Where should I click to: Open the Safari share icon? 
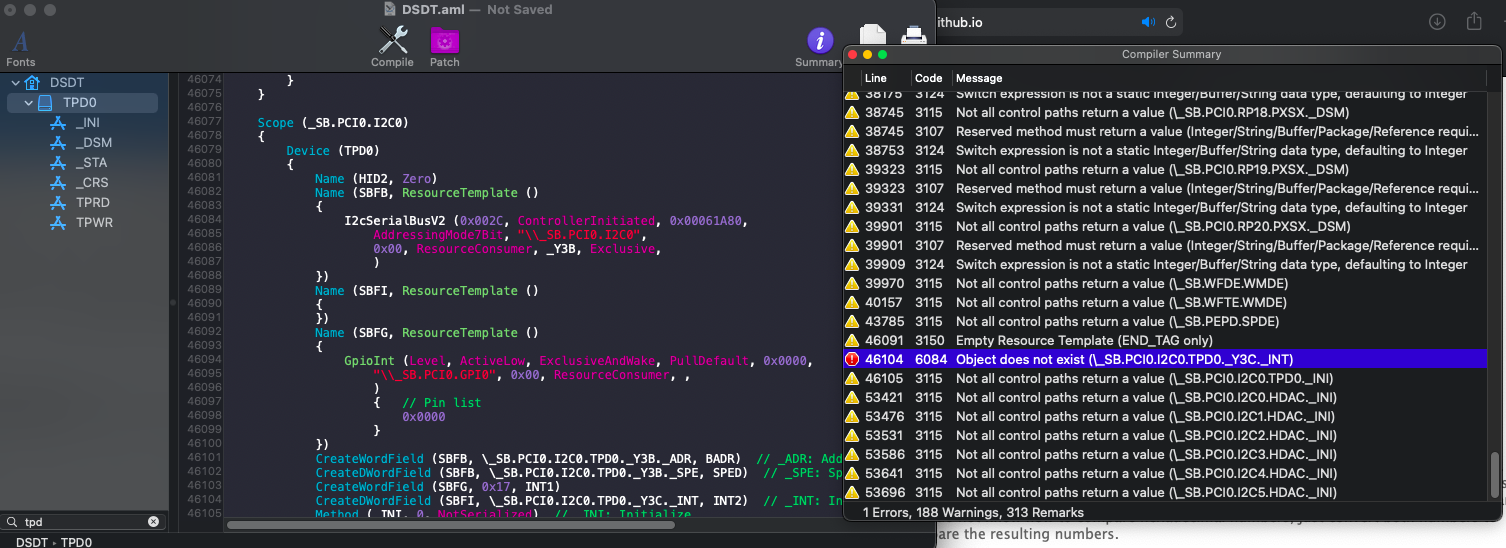1474,22
